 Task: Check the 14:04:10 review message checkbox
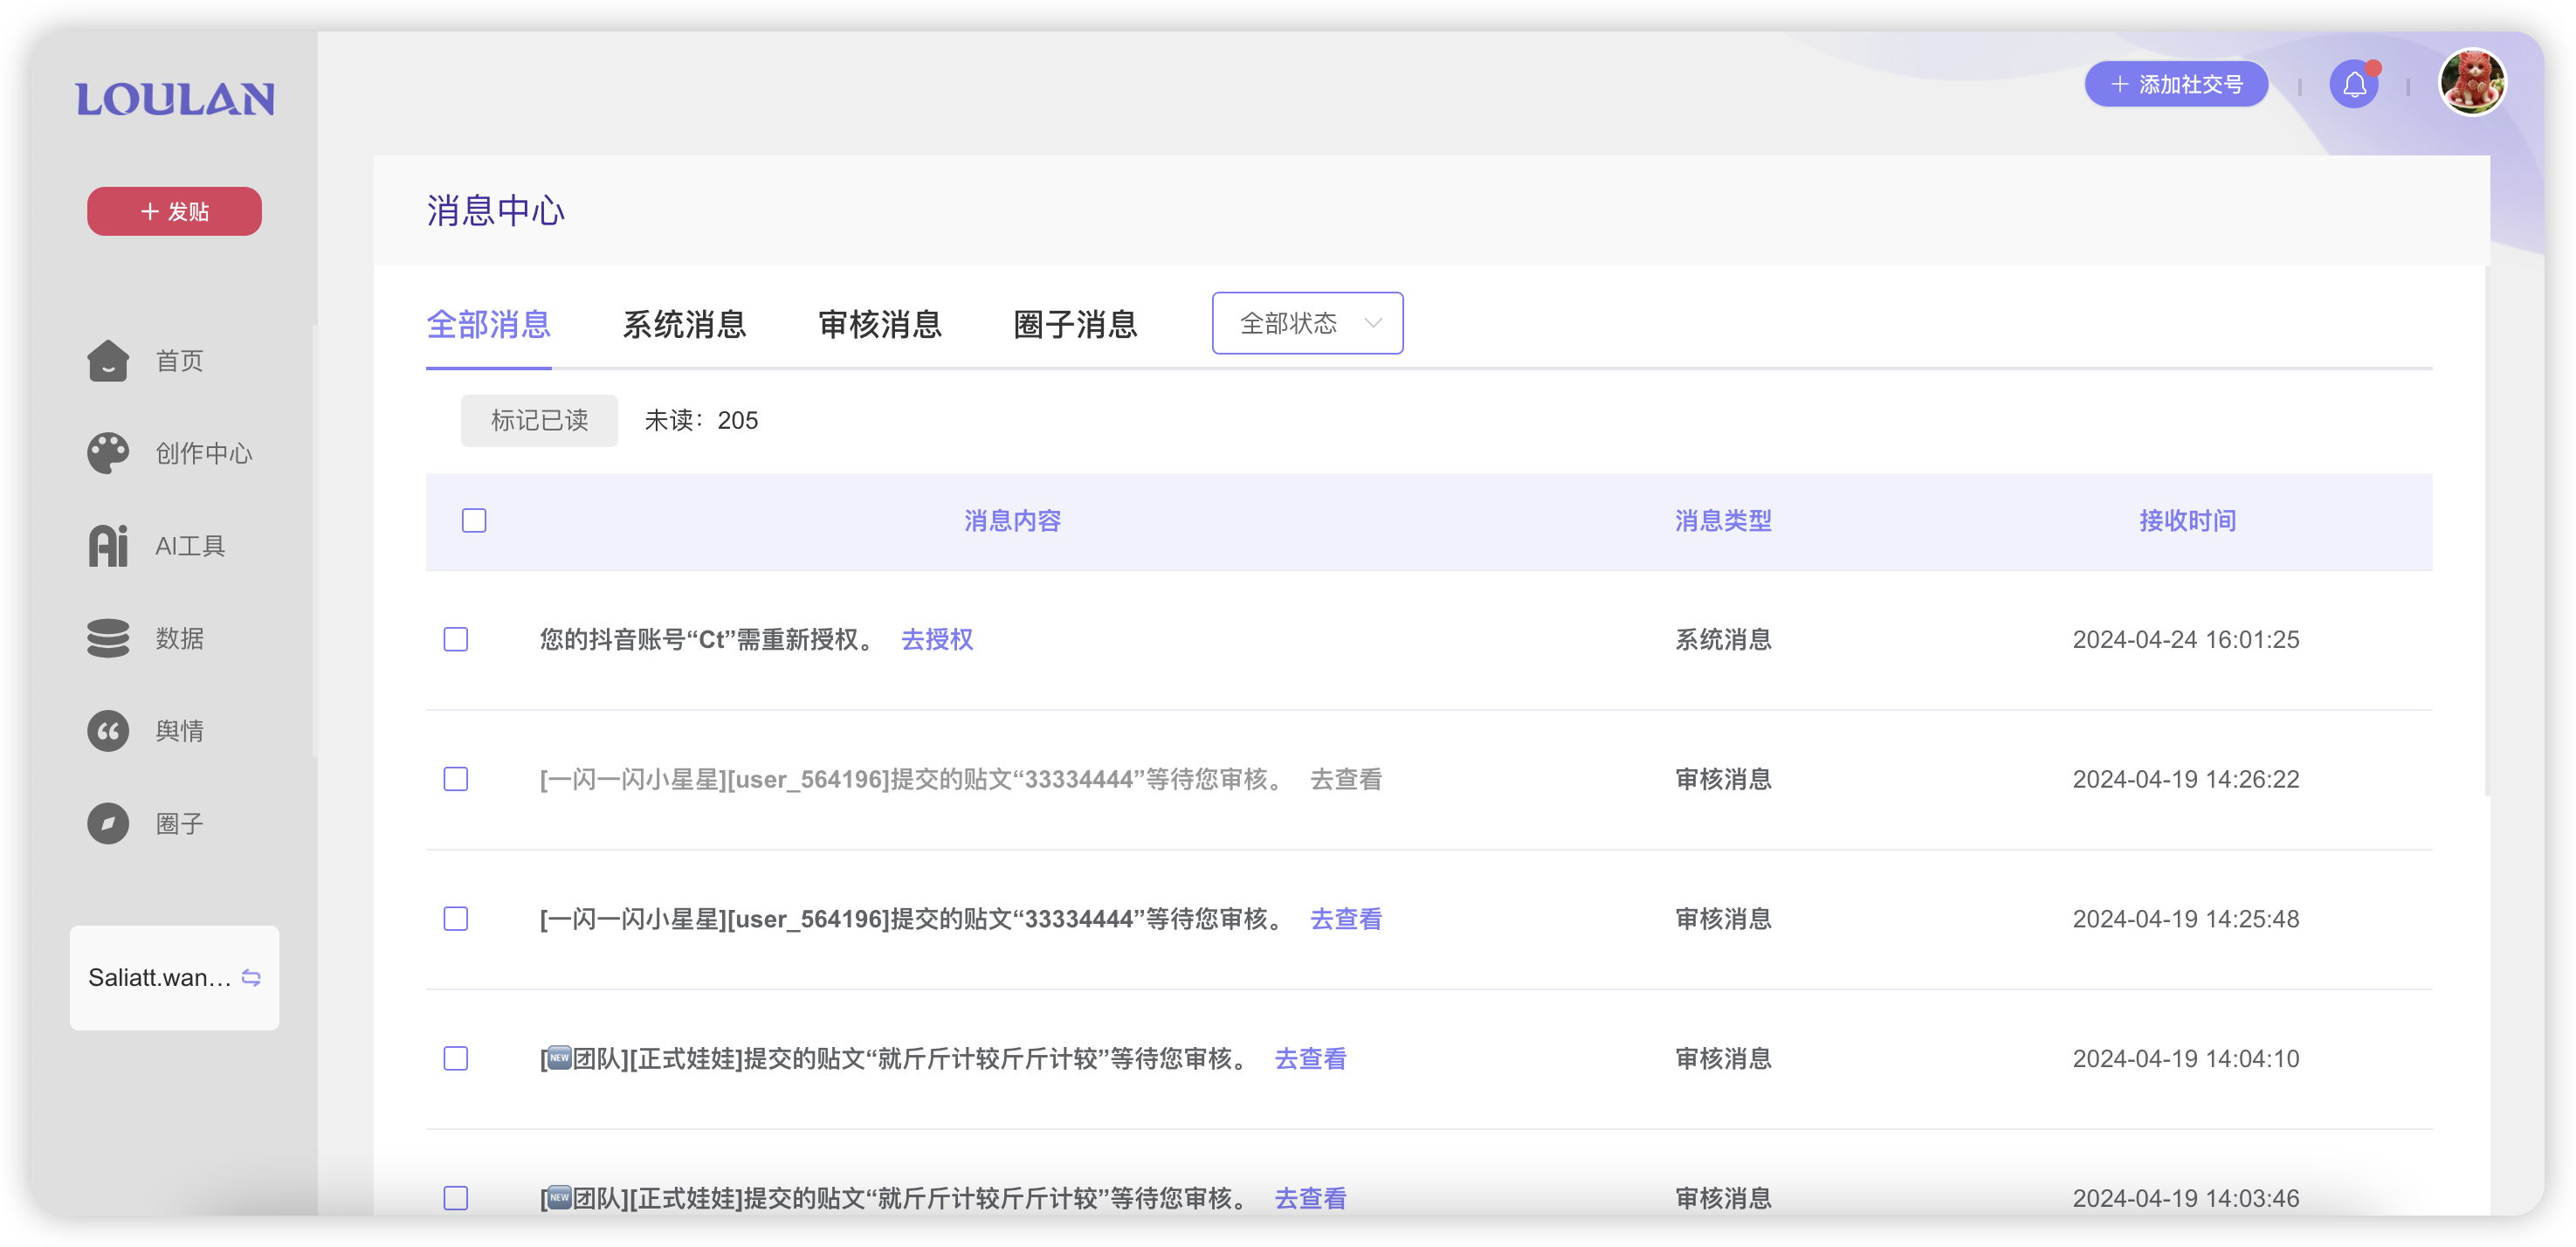[x=456, y=1058]
